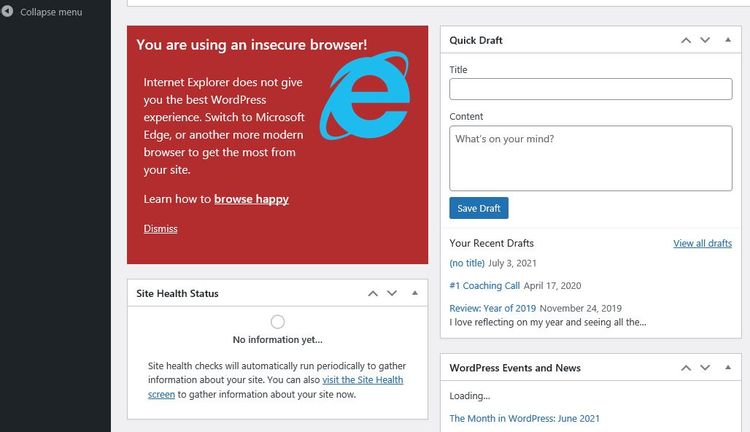Screen dimensions: 750x432
Task: Move Quick Draft widget up
Action: (685, 40)
